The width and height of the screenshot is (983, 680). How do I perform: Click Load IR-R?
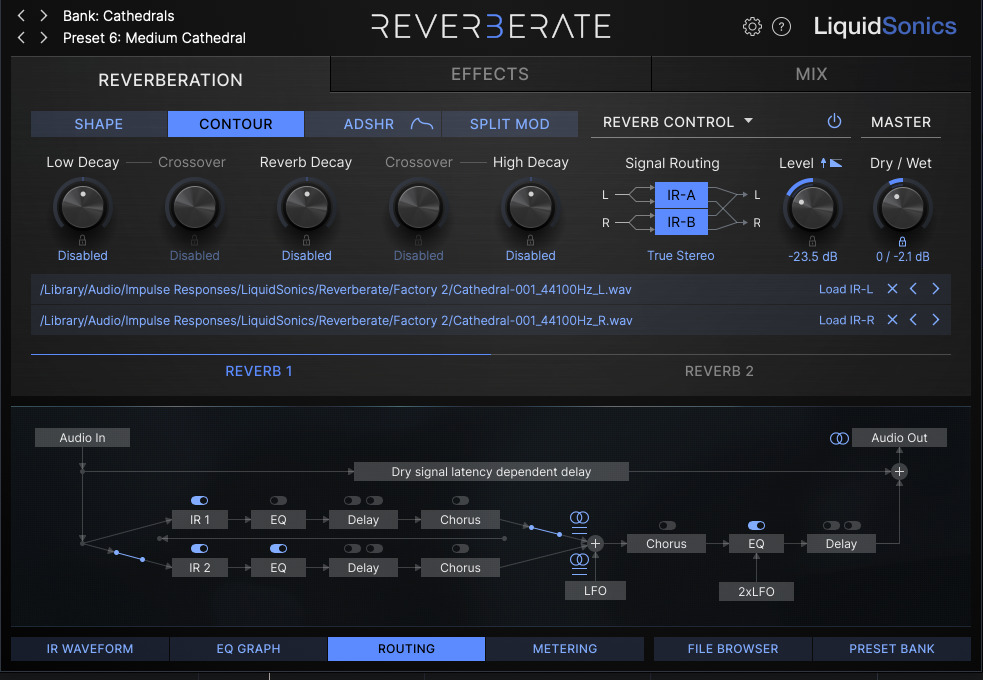click(846, 320)
